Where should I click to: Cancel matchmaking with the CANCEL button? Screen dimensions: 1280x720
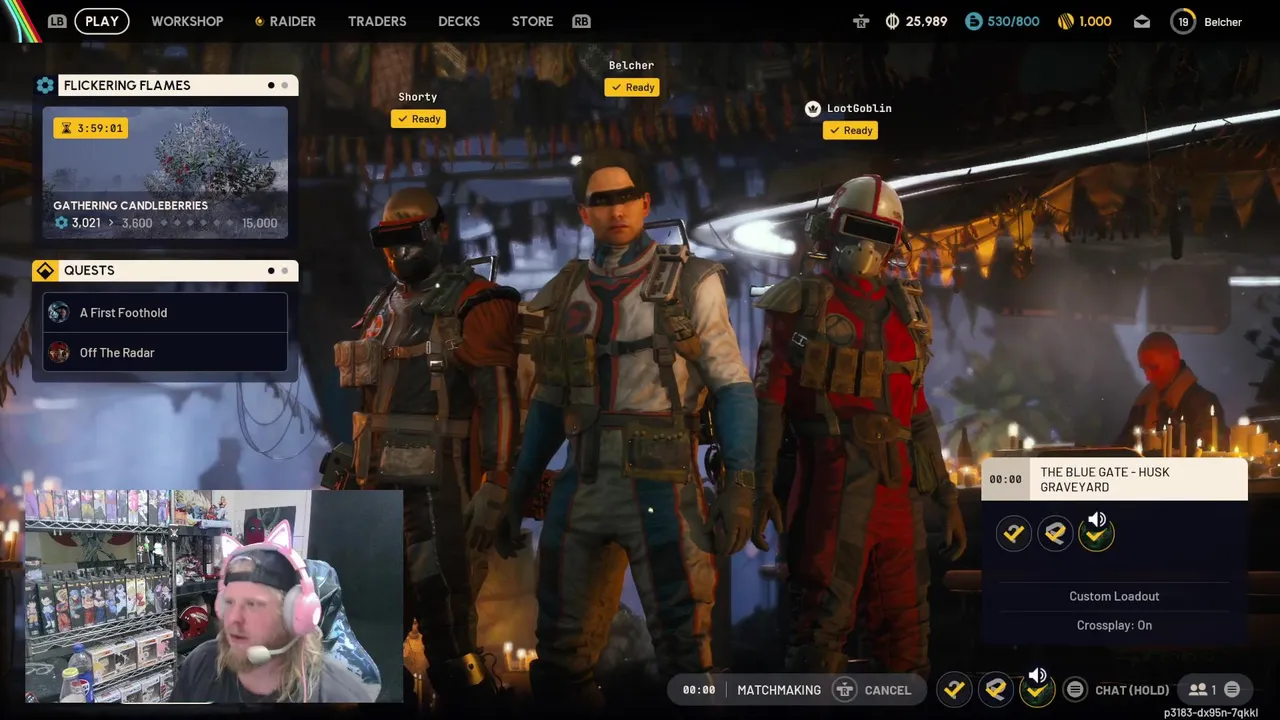[x=888, y=690]
